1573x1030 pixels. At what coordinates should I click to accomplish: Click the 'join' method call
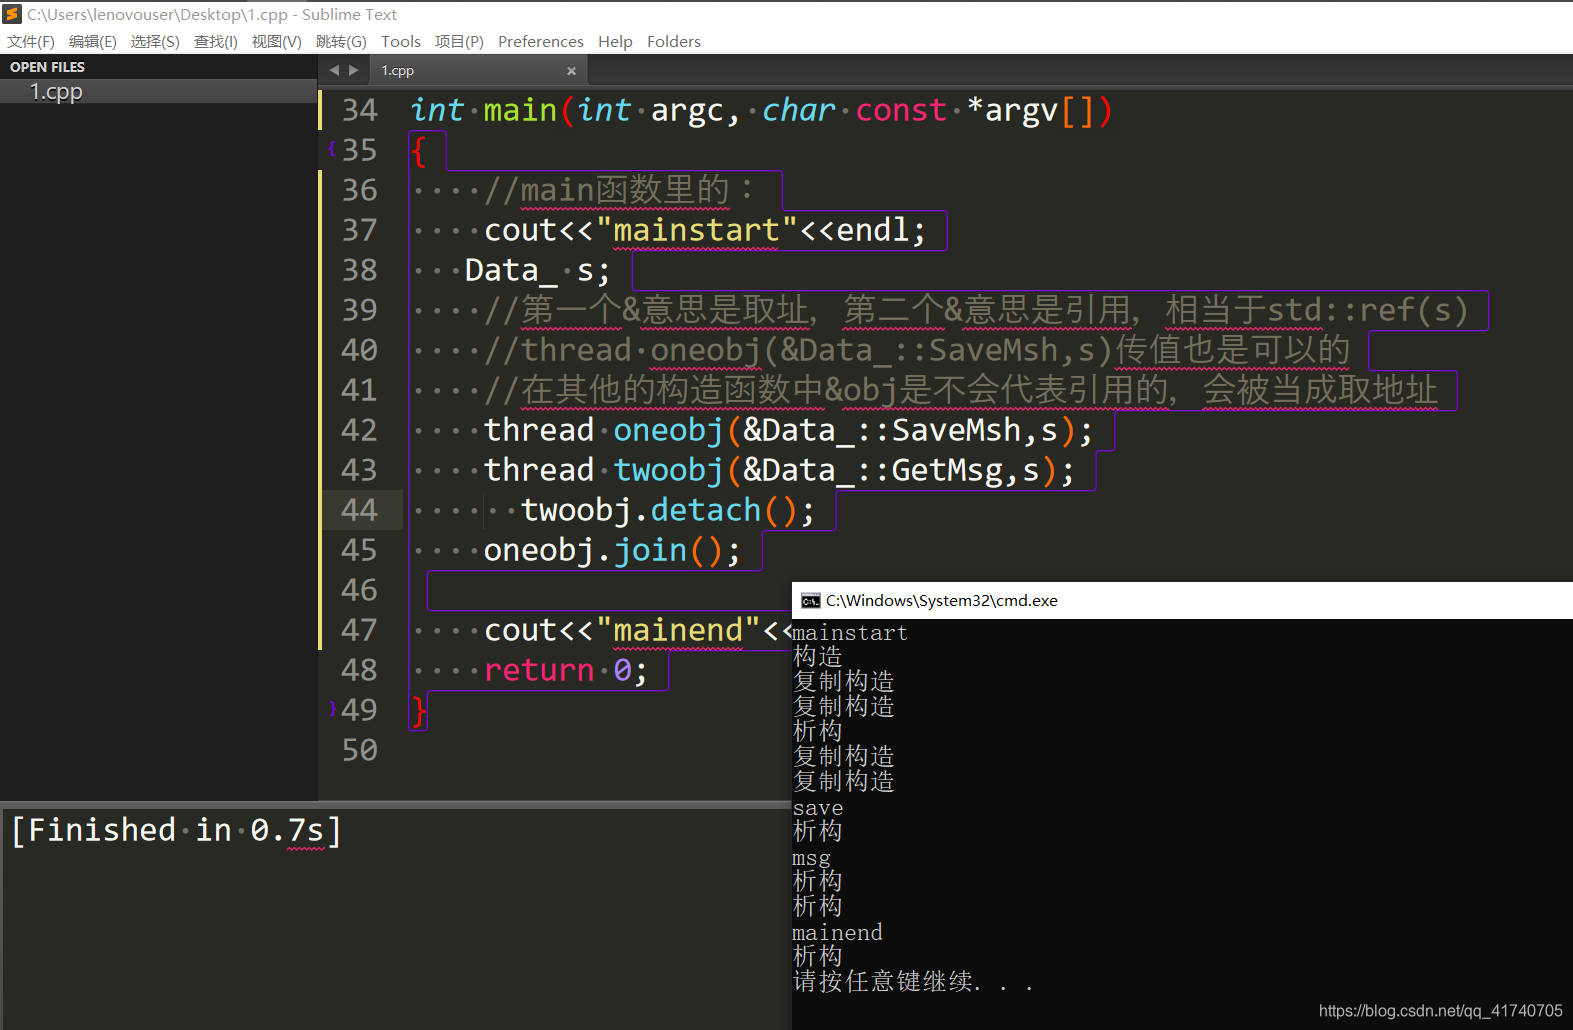click(x=650, y=550)
